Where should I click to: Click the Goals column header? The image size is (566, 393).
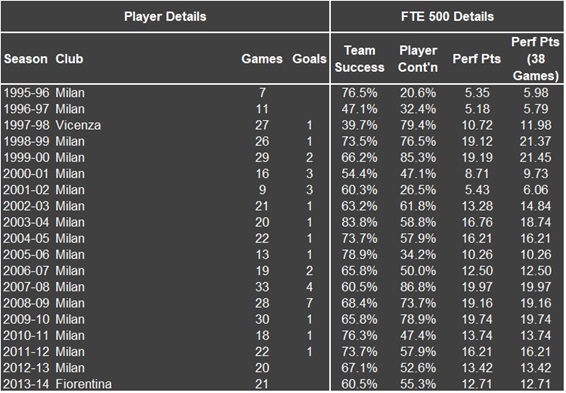click(x=309, y=59)
